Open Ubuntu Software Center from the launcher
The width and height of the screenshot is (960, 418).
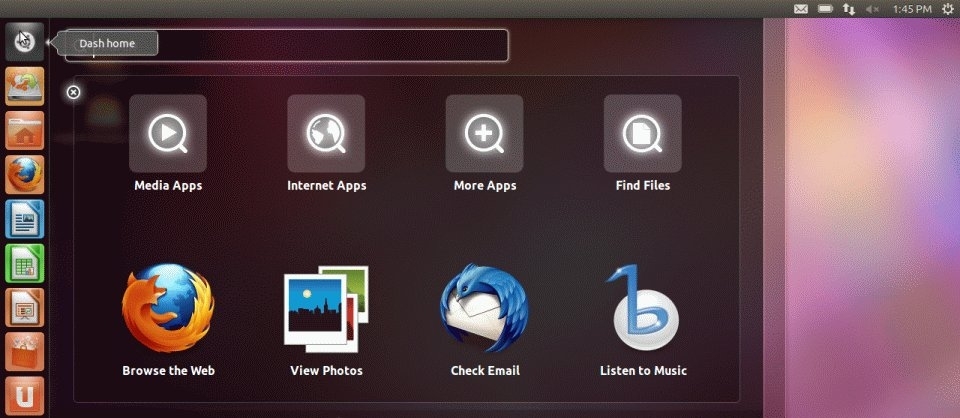tap(24, 351)
